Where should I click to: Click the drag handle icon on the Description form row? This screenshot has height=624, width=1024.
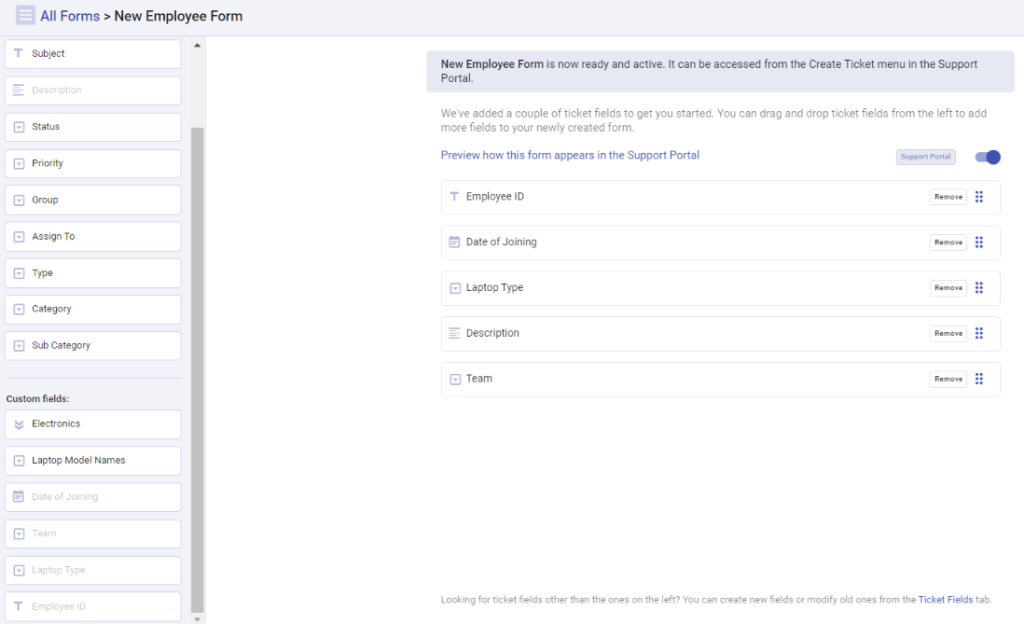point(979,333)
